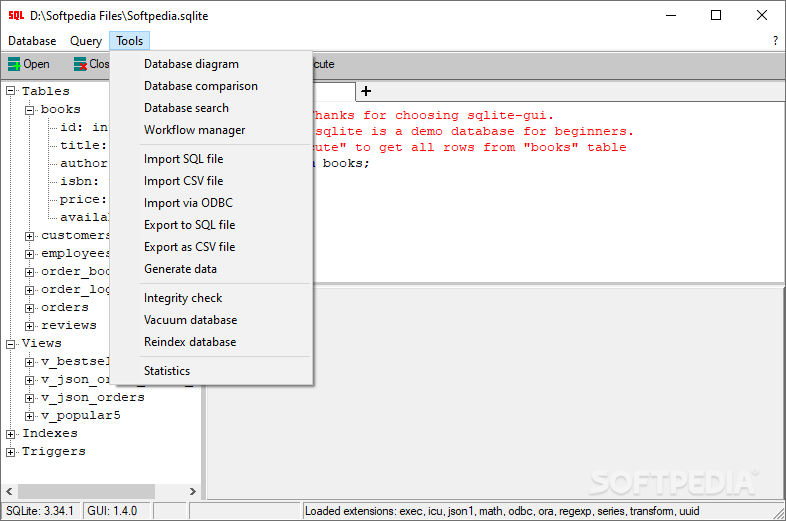Expand the orders table node

coord(30,308)
